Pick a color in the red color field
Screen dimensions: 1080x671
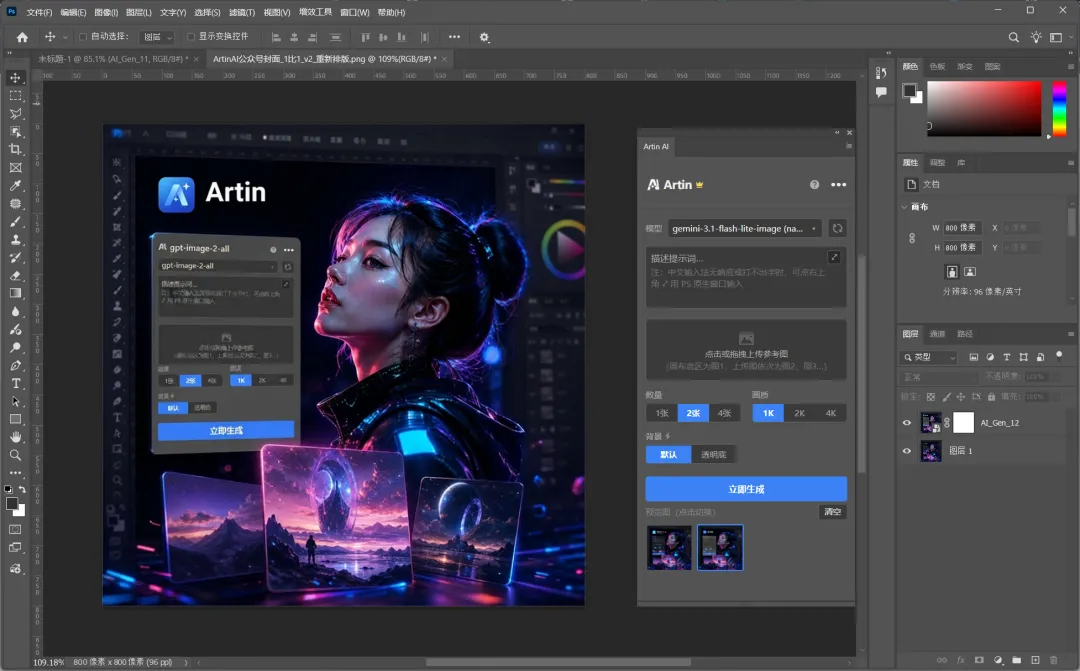[984, 109]
